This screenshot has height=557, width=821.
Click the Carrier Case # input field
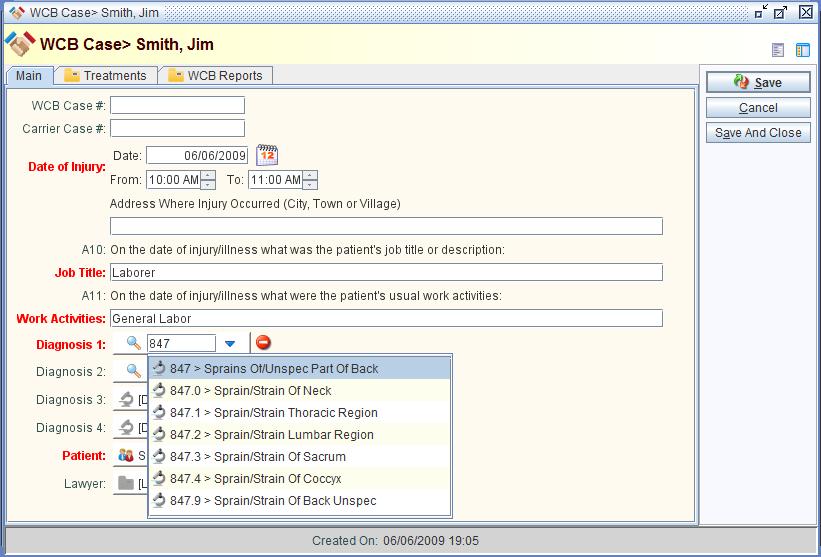(177, 128)
